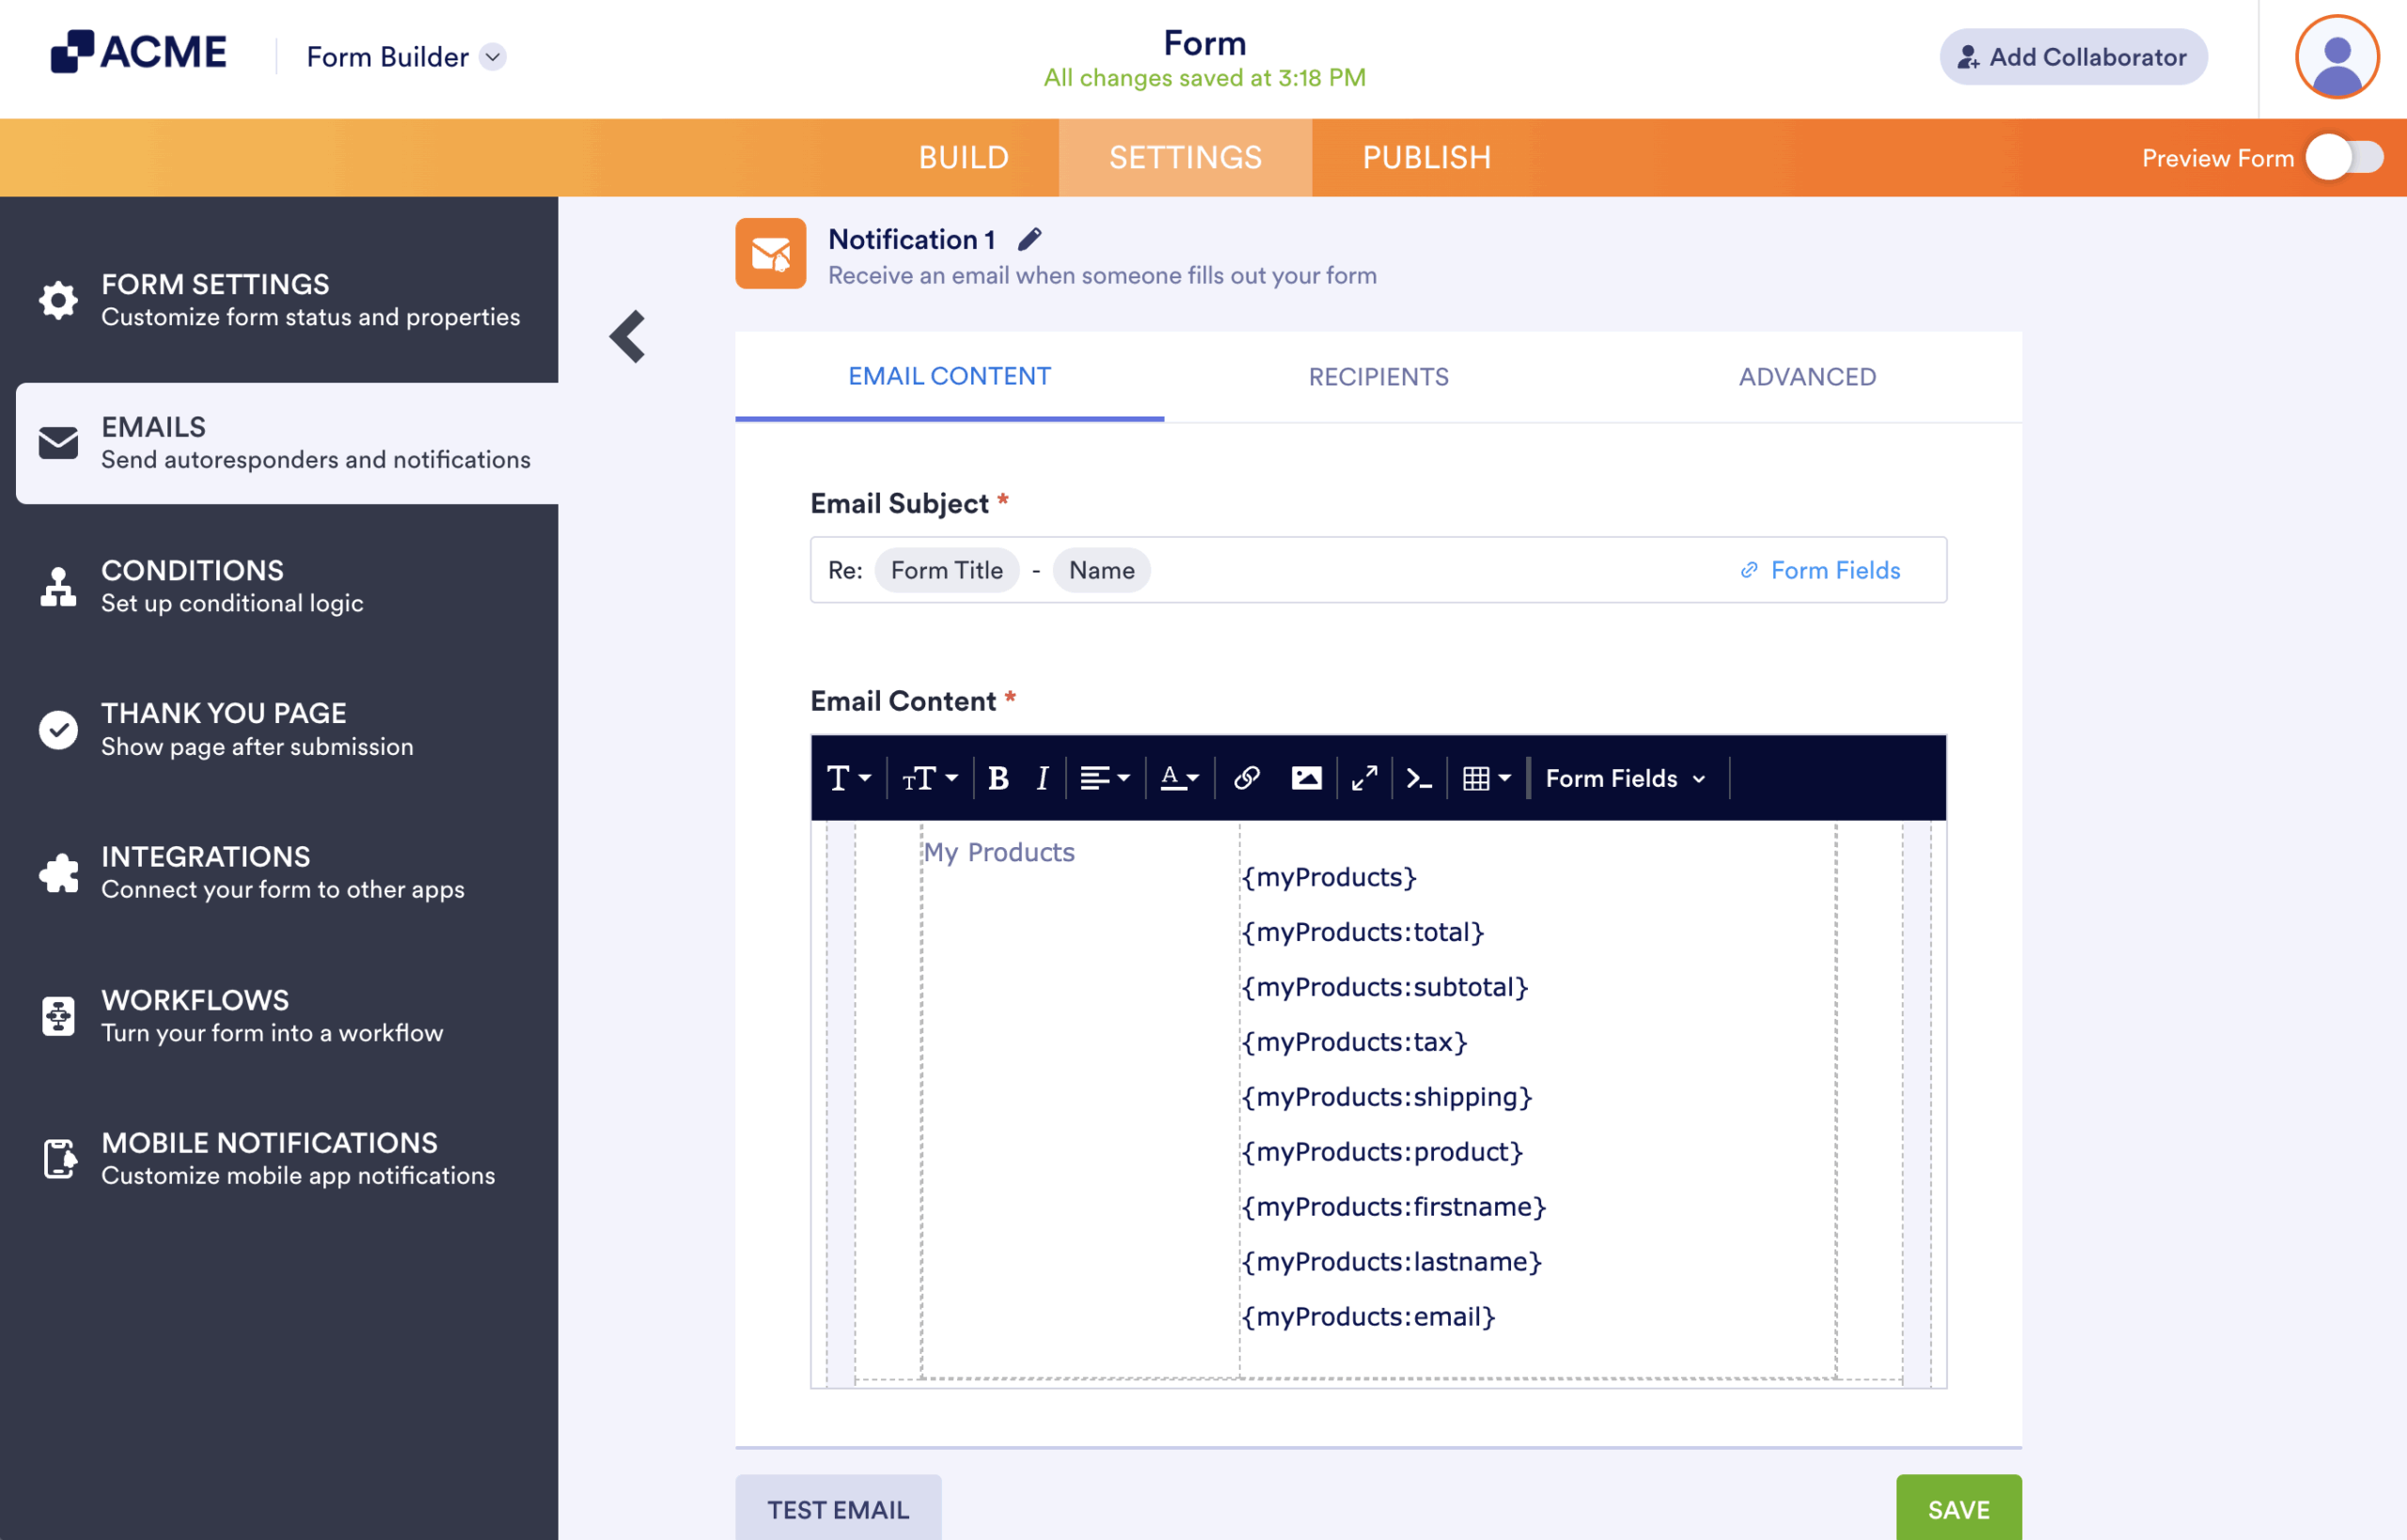Insert an image into the email content
Image resolution: width=2407 pixels, height=1540 pixels.
(x=1306, y=778)
